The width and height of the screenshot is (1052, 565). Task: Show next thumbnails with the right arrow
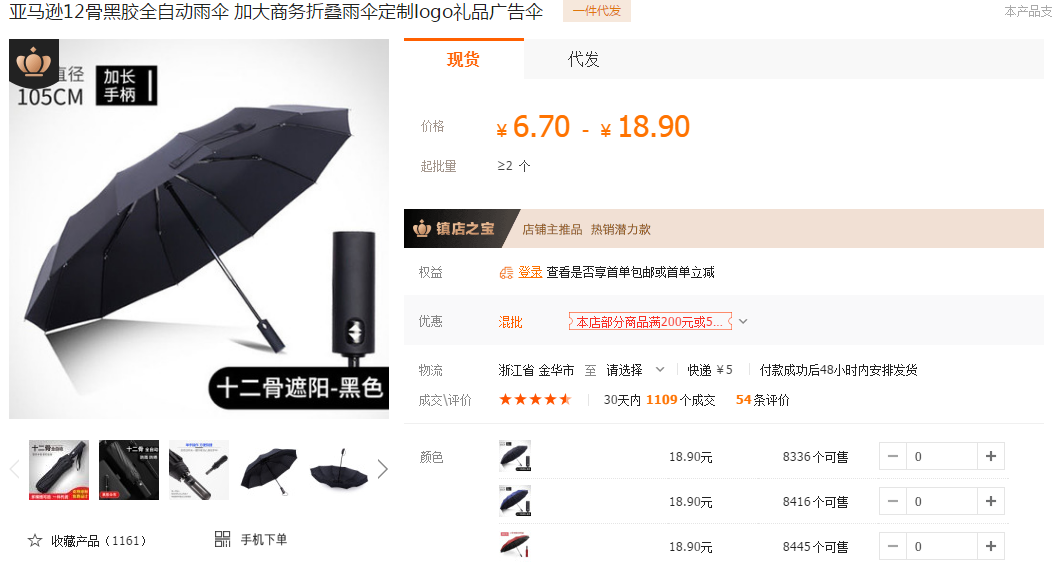[382, 469]
